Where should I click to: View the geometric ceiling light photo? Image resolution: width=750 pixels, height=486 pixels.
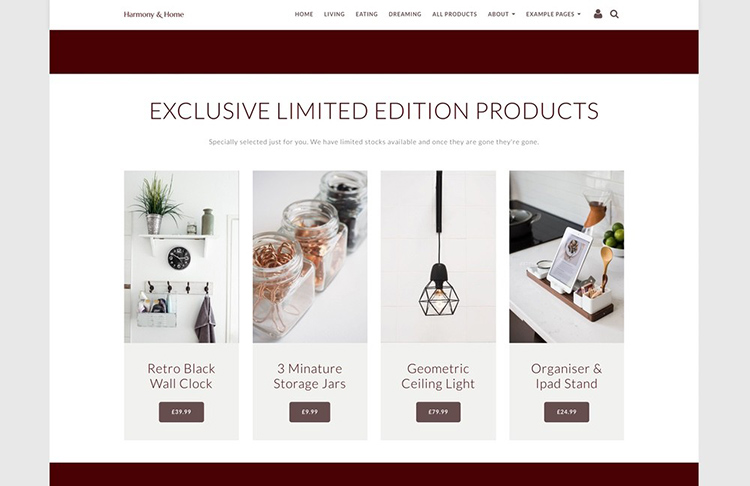pos(438,256)
